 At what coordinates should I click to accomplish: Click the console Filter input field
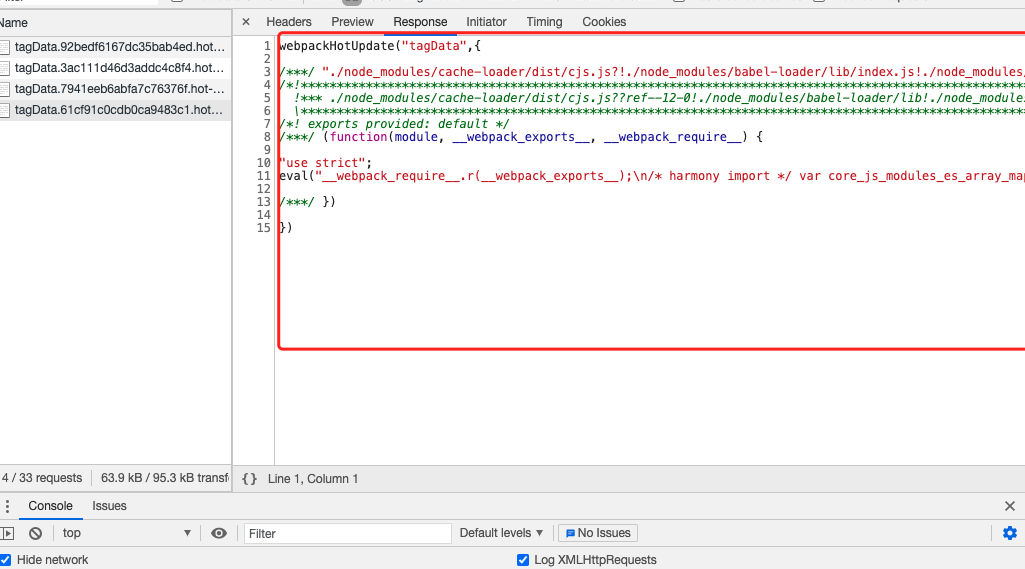pos(347,534)
